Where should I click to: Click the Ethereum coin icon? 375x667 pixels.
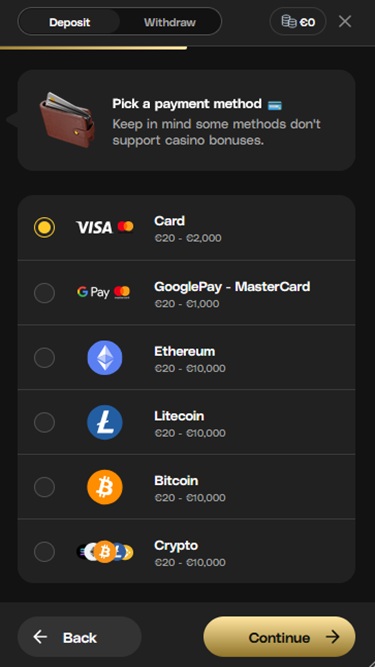click(105, 357)
